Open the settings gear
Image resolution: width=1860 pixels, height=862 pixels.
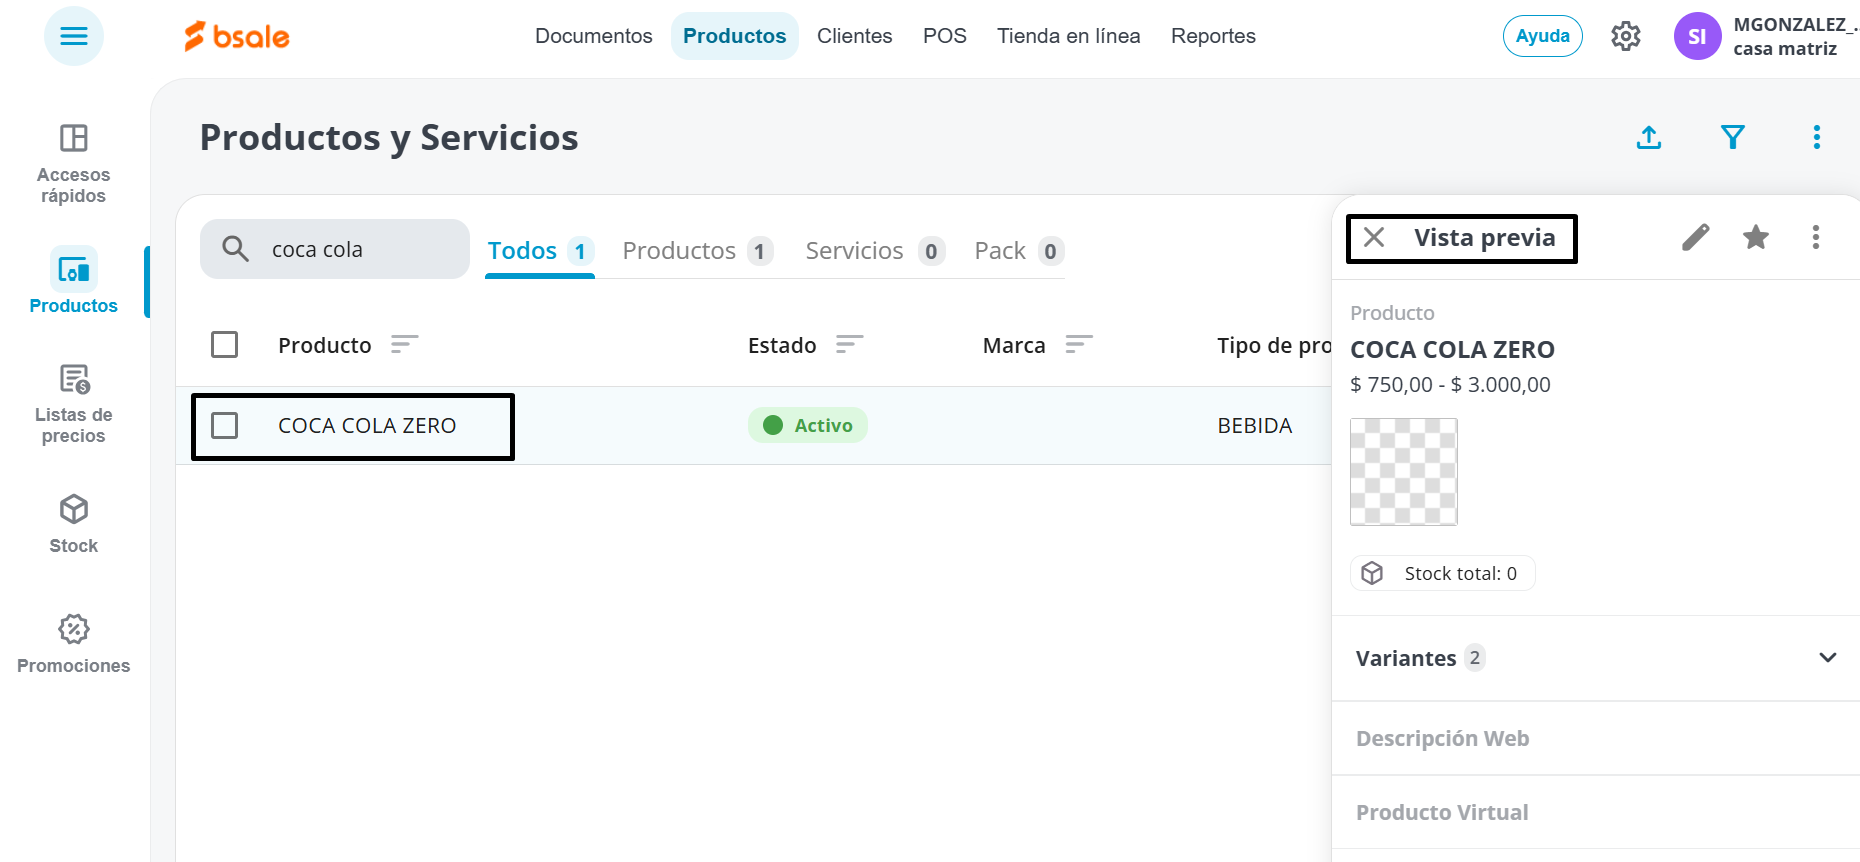point(1626,36)
